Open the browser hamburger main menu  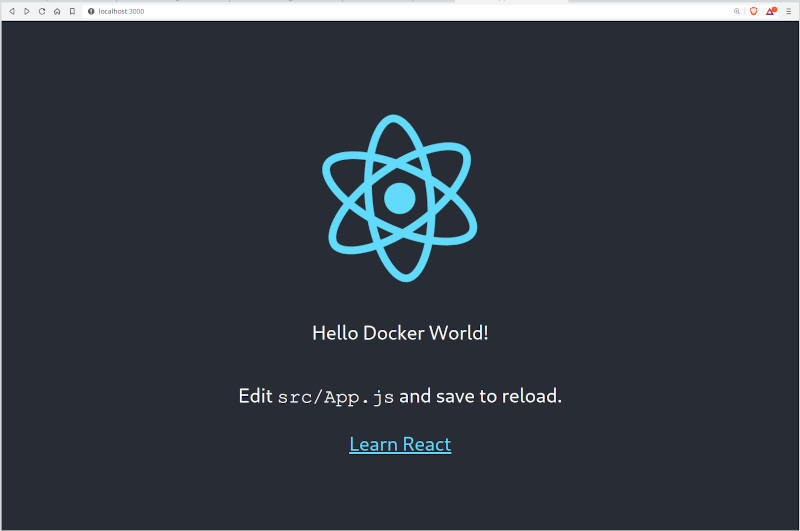click(788, 11)
